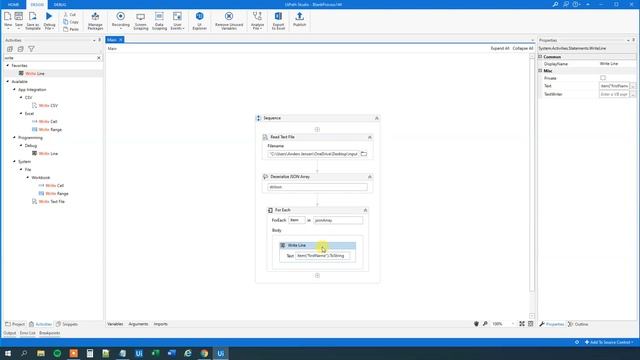Toggle the Private checkbox in Properties

coord(603,78)
